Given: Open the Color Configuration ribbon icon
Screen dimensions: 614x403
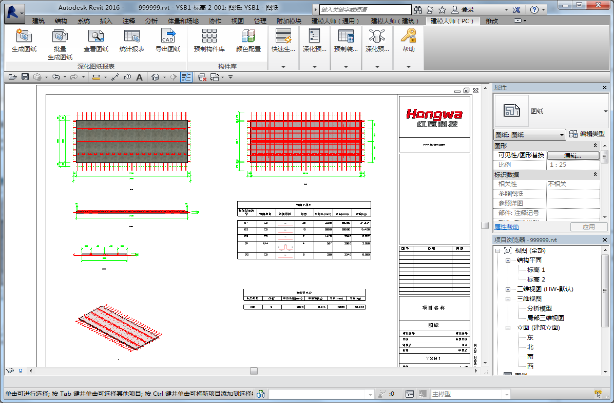Looking at the screenshot, I should click(x=248, y=36).
